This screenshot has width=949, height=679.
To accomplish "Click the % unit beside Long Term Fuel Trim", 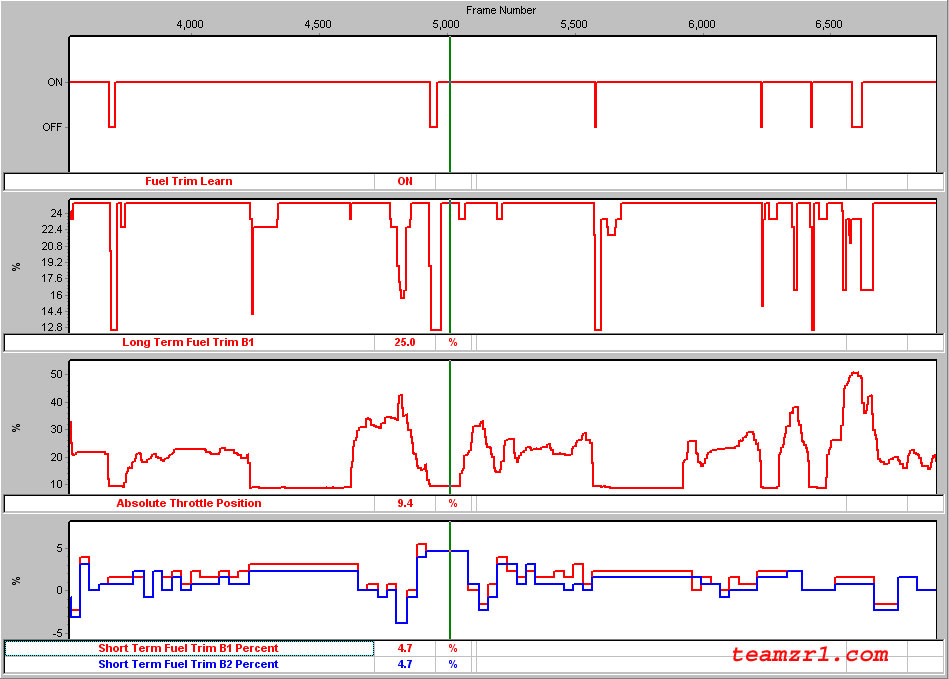I will pyautogui.click(x=453, y=342).
